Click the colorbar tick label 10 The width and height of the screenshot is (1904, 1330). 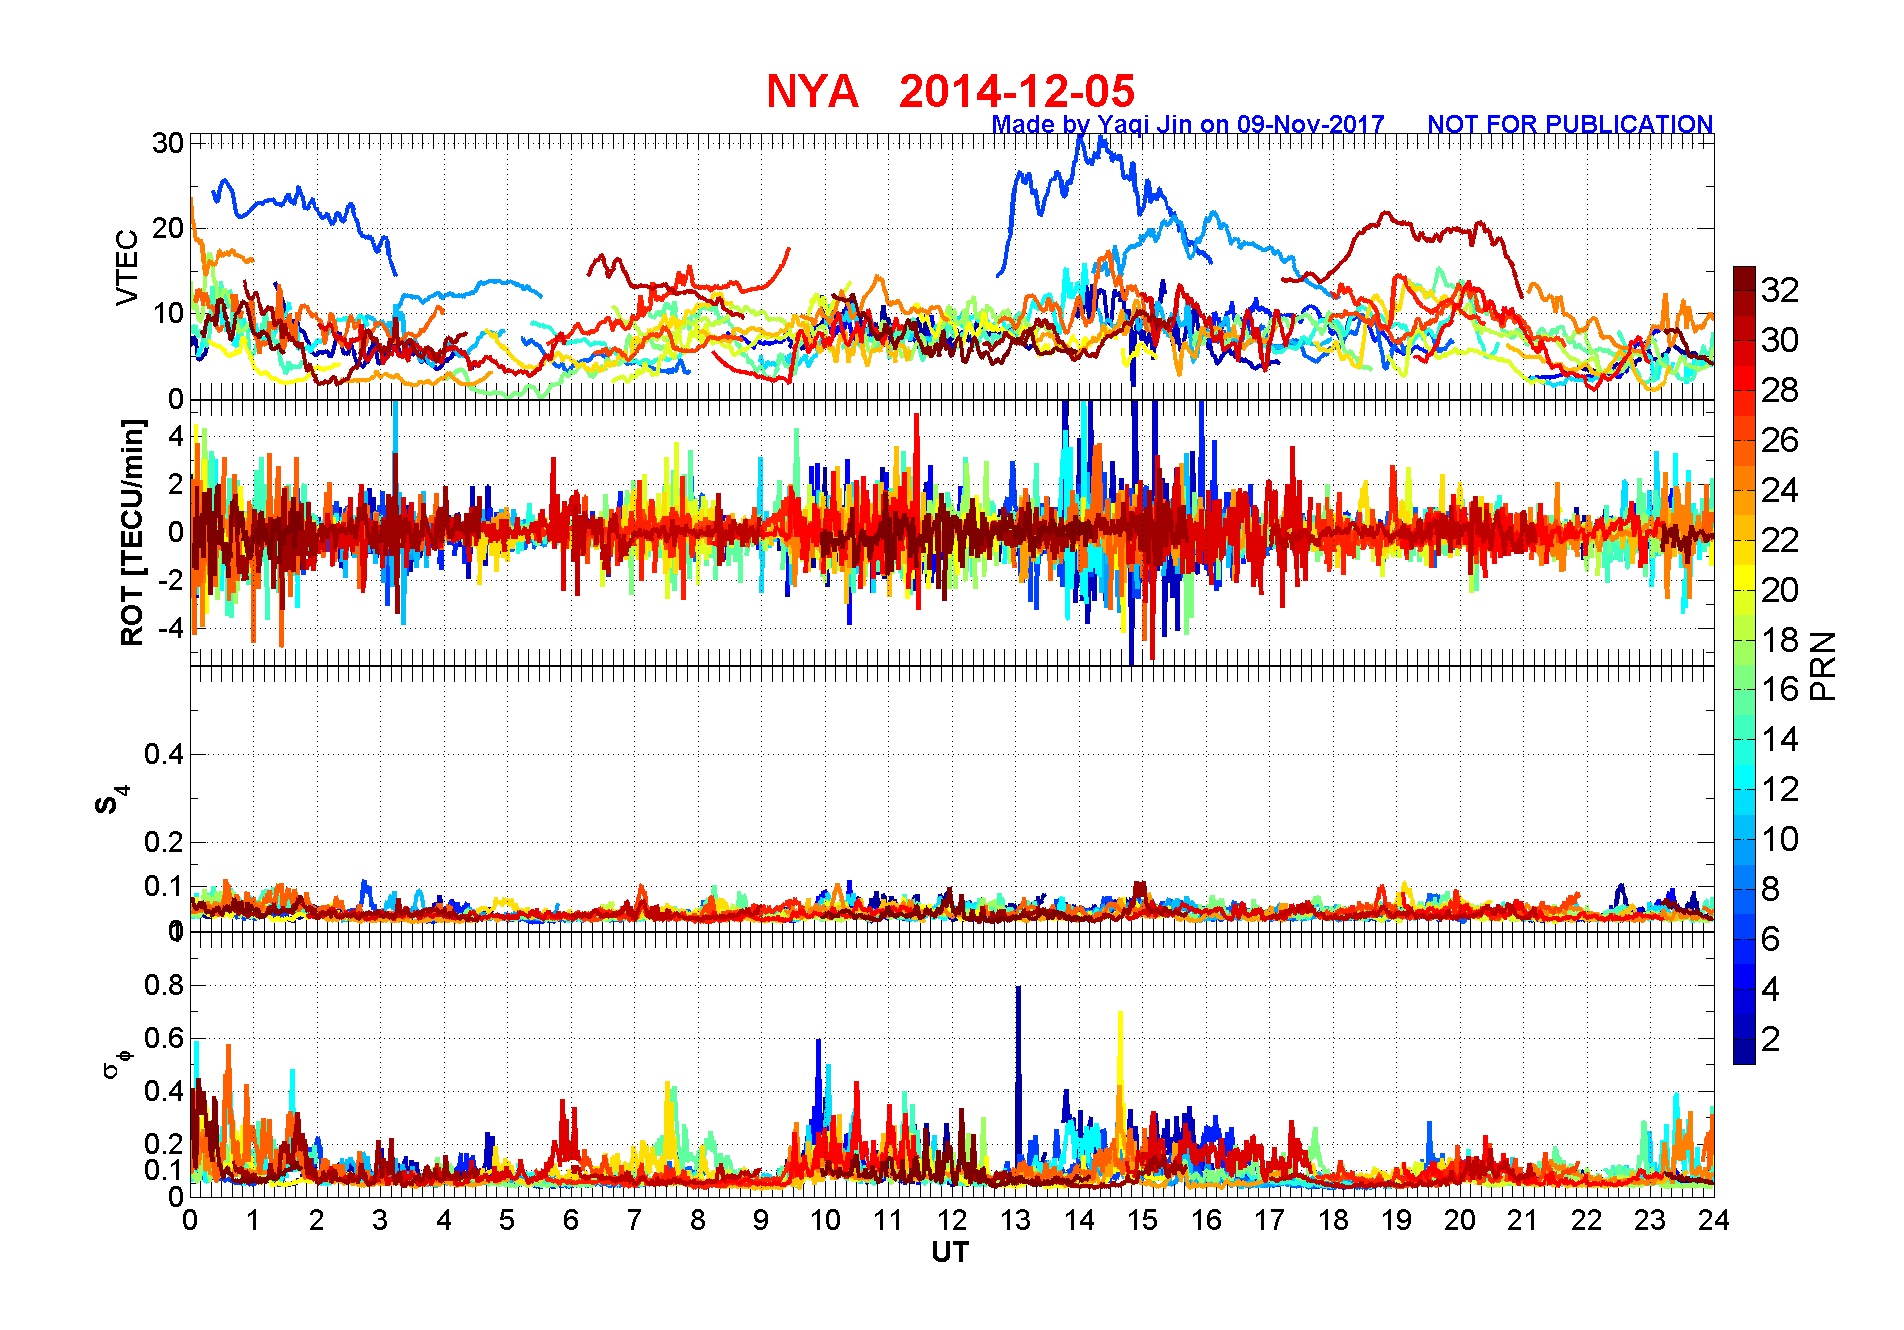pos(1780,839)
